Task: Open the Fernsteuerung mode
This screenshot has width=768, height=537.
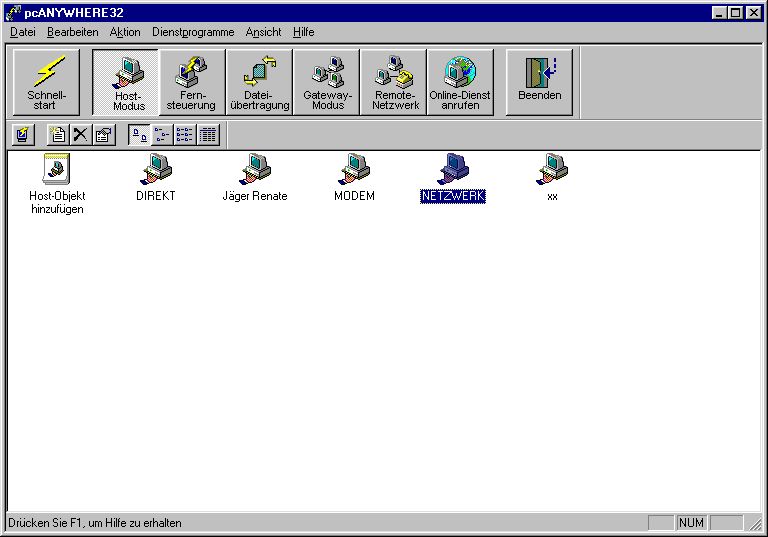Action: (192, 82)
